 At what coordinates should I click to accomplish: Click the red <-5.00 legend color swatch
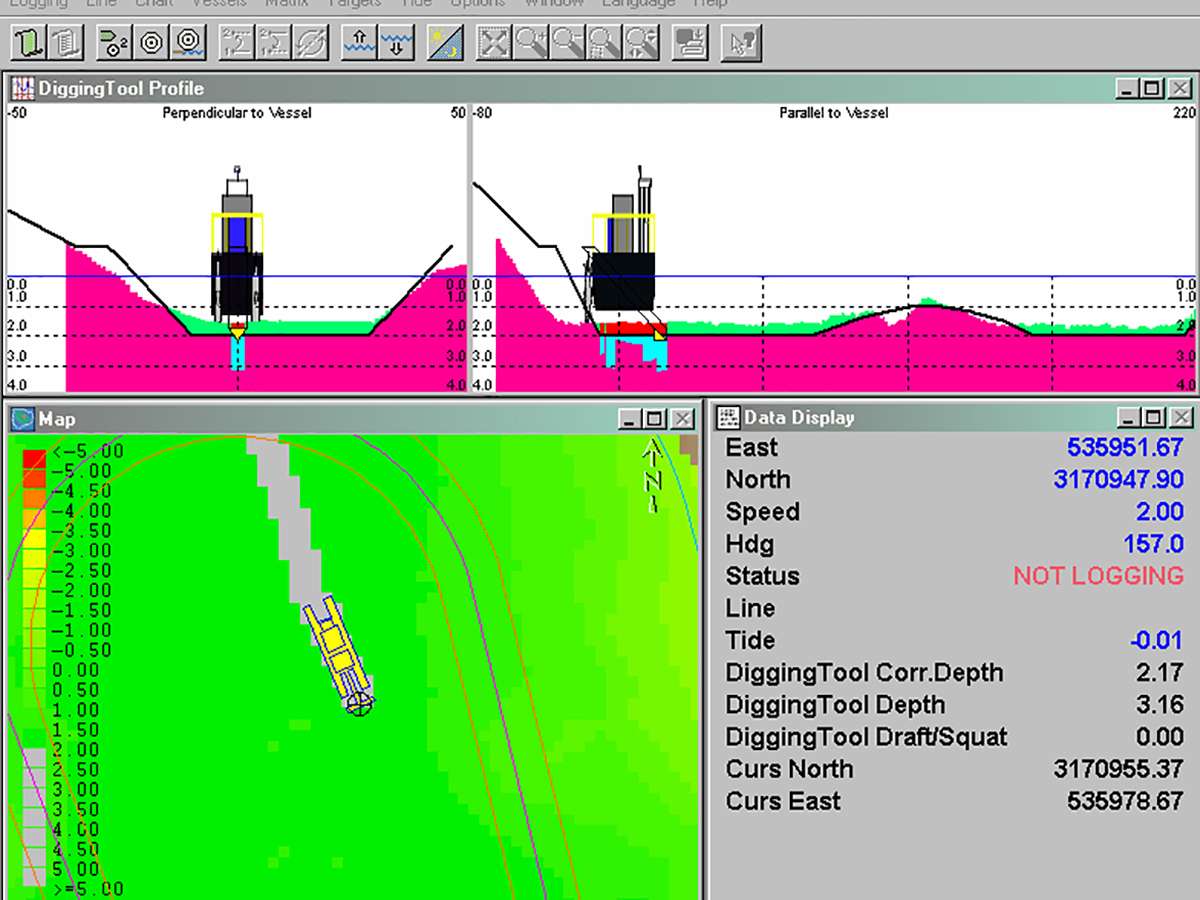click(33, 460)
